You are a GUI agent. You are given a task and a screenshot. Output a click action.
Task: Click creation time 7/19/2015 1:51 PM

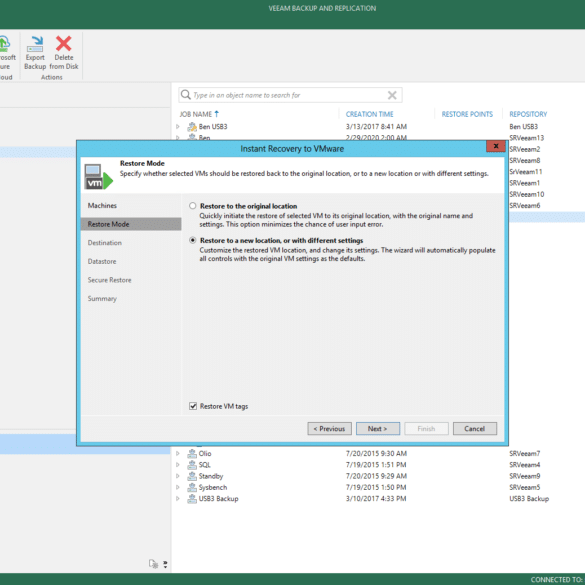(376, 465)
